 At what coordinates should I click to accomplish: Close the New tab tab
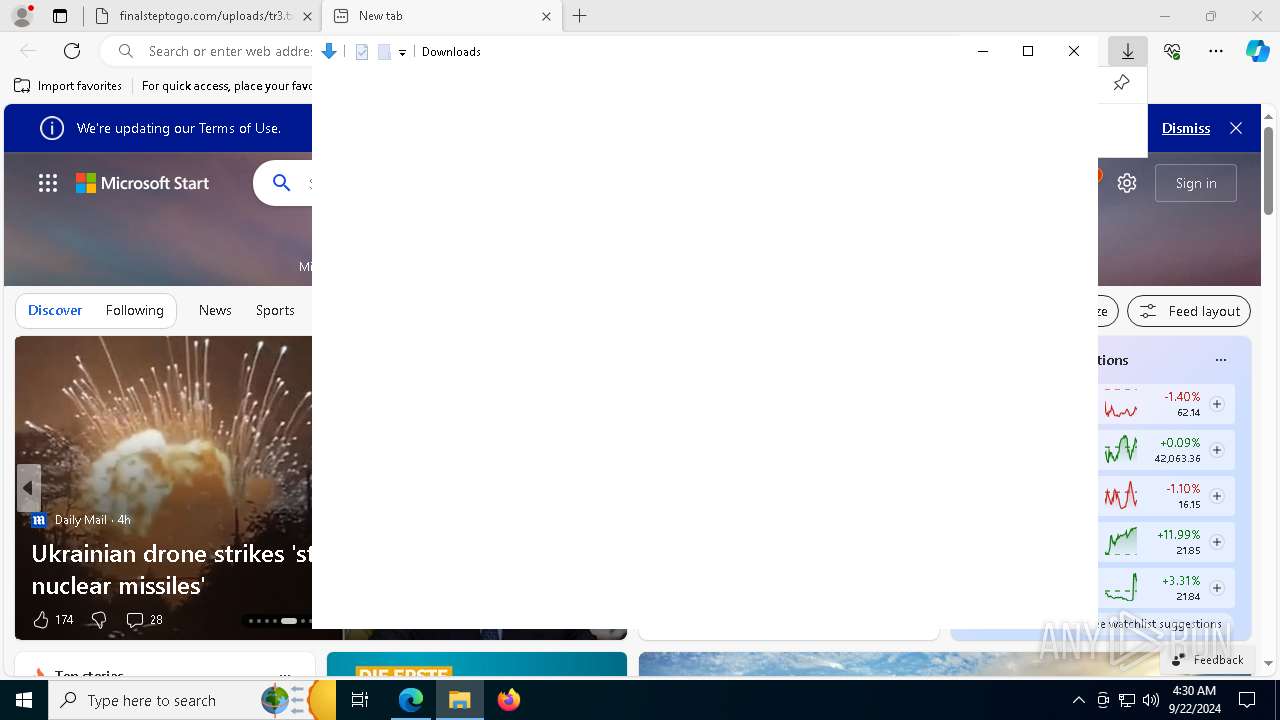[546, 16]
